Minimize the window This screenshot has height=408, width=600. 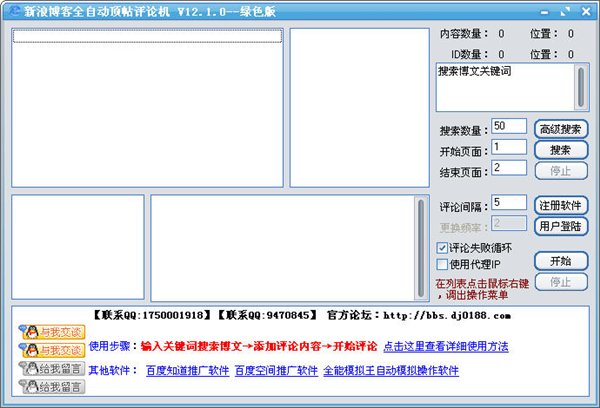544,12
